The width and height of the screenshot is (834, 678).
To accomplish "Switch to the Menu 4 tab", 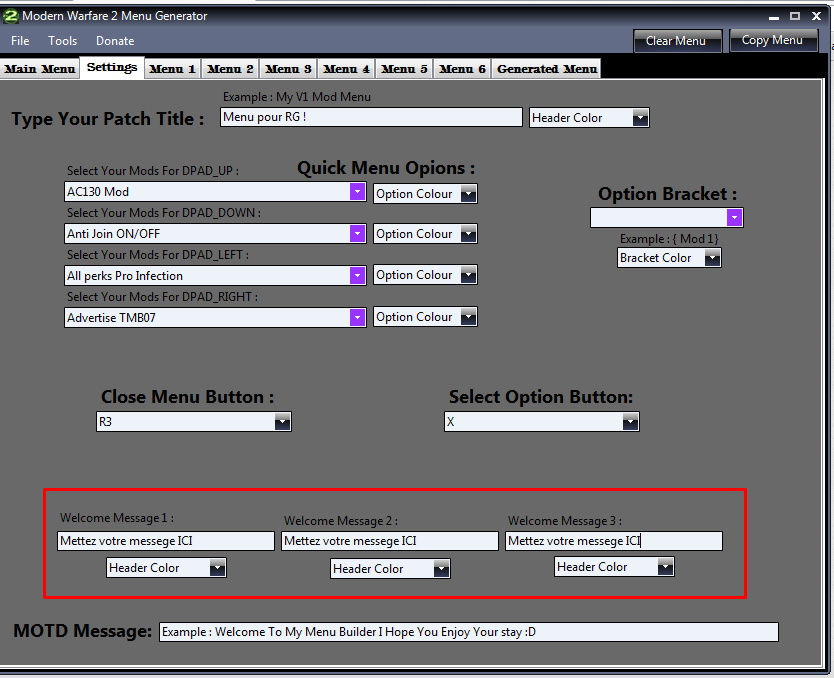I will click(x=346, y=69).
